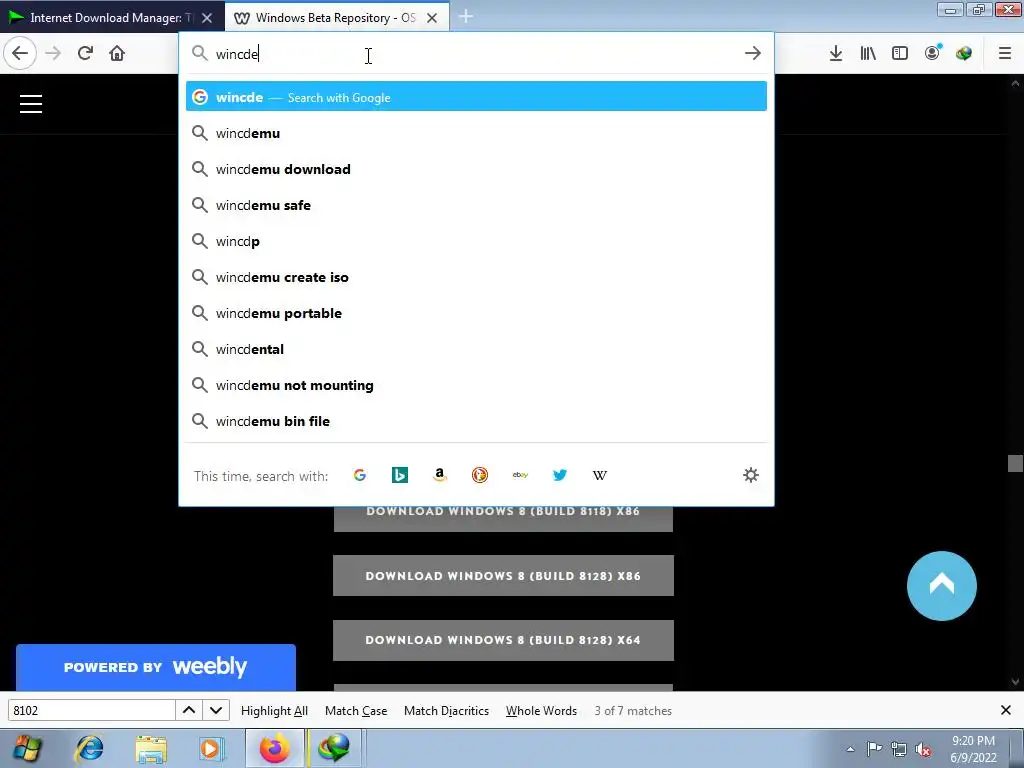Click the Powered by Weebly banner
The height and width of the screenshot is (768, 1024).
pyautogui.click(x=155, y=667)
